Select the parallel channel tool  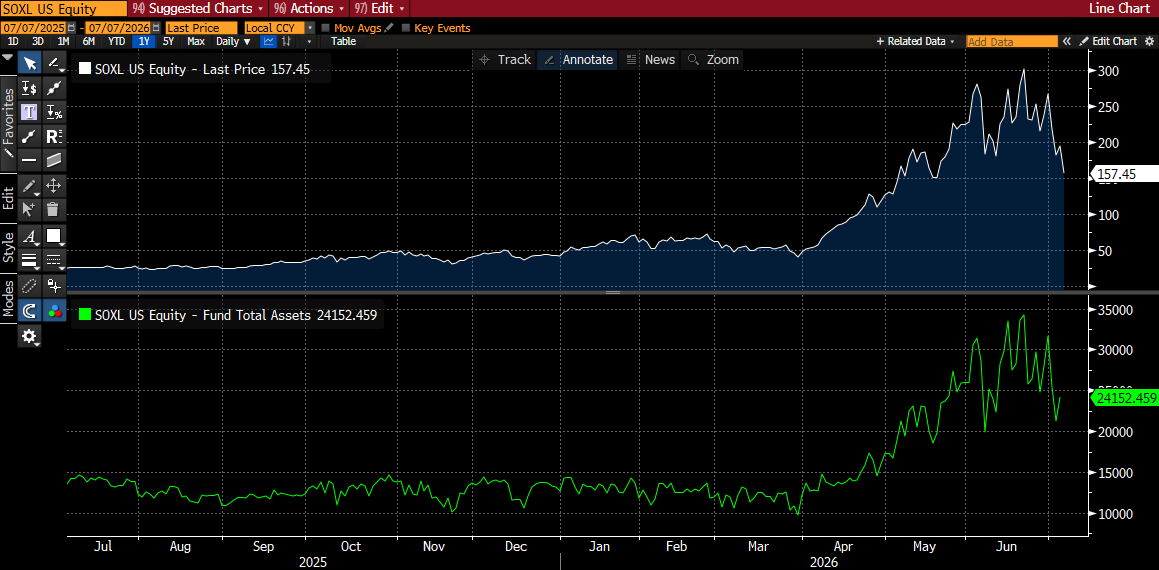pyautogui.click(x=54, y=160)
